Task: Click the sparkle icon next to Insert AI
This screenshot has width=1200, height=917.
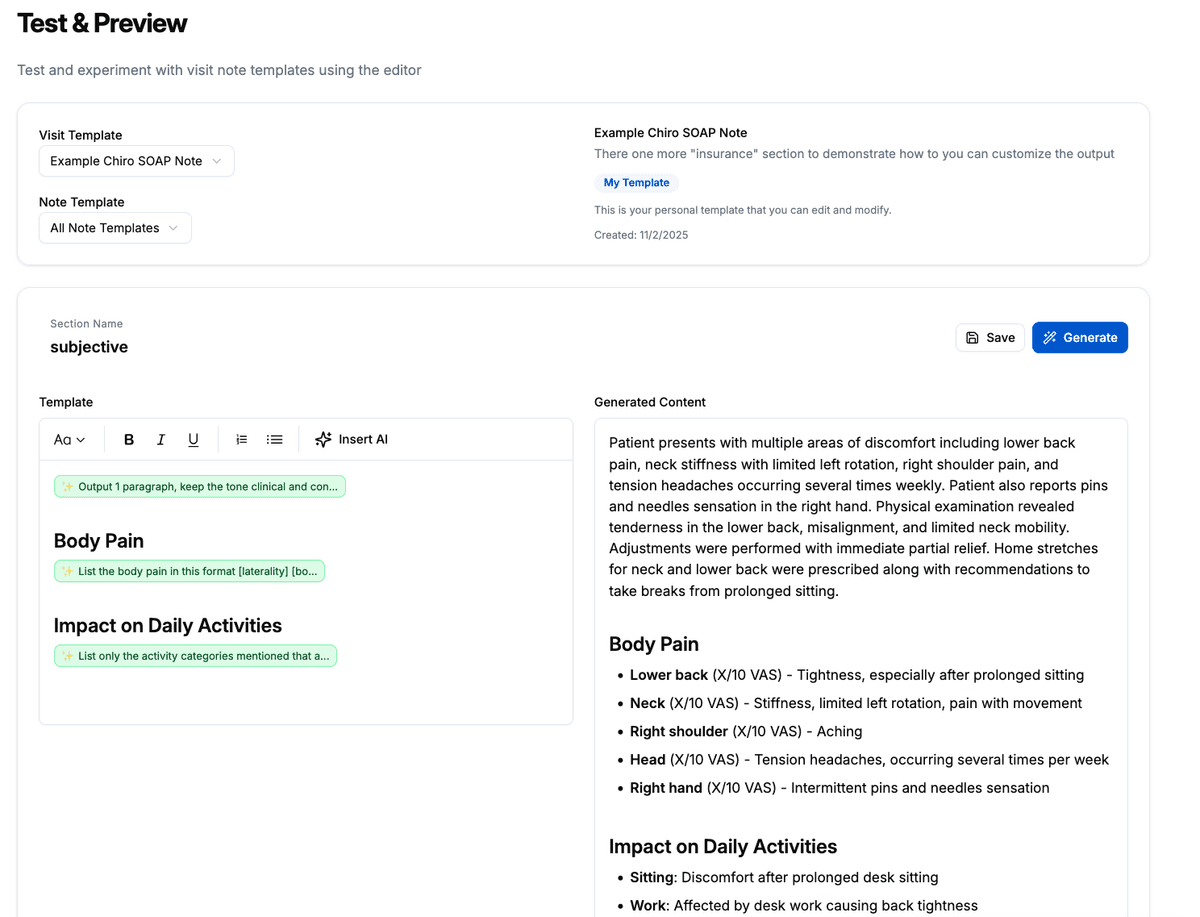Action: tap(322, 438)
